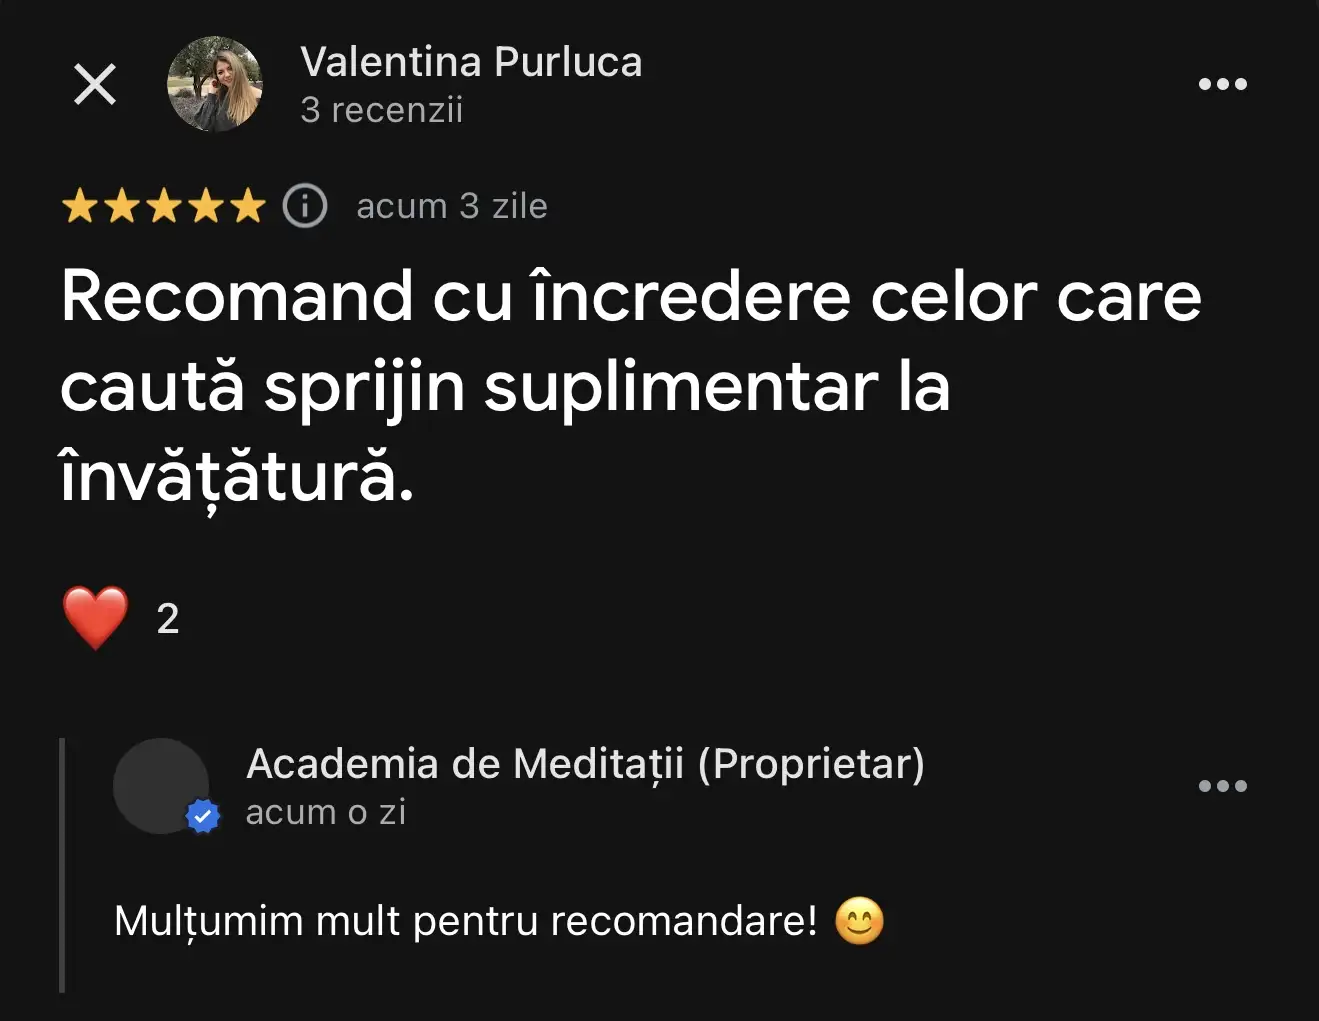This screenshot has width=1319, height=1021.
Task: Click the 'acum 3 zile' review timestamp
Action: 452,206
